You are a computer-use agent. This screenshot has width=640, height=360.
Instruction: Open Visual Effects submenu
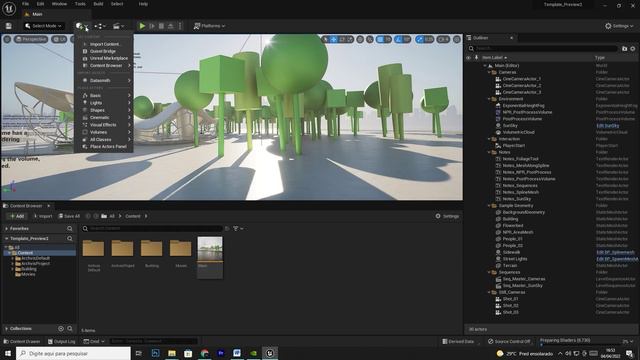click(x=104, y=125)
